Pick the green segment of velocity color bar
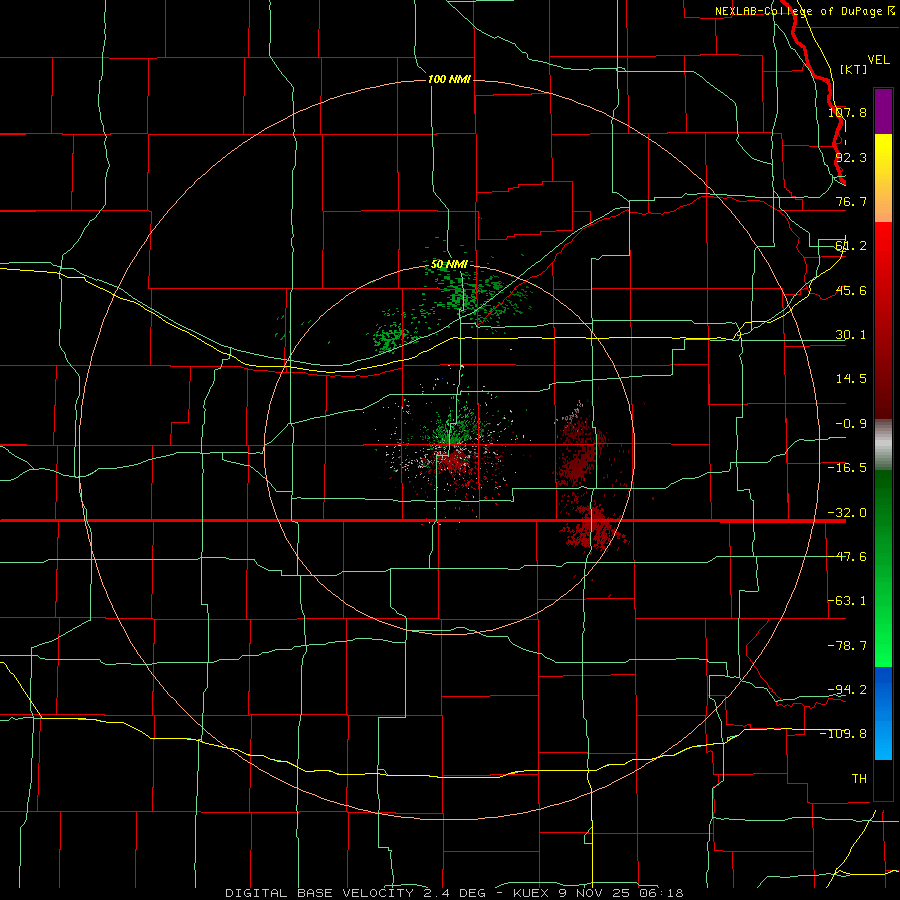This screenshot has width=900, height=900. click(883, 568)
